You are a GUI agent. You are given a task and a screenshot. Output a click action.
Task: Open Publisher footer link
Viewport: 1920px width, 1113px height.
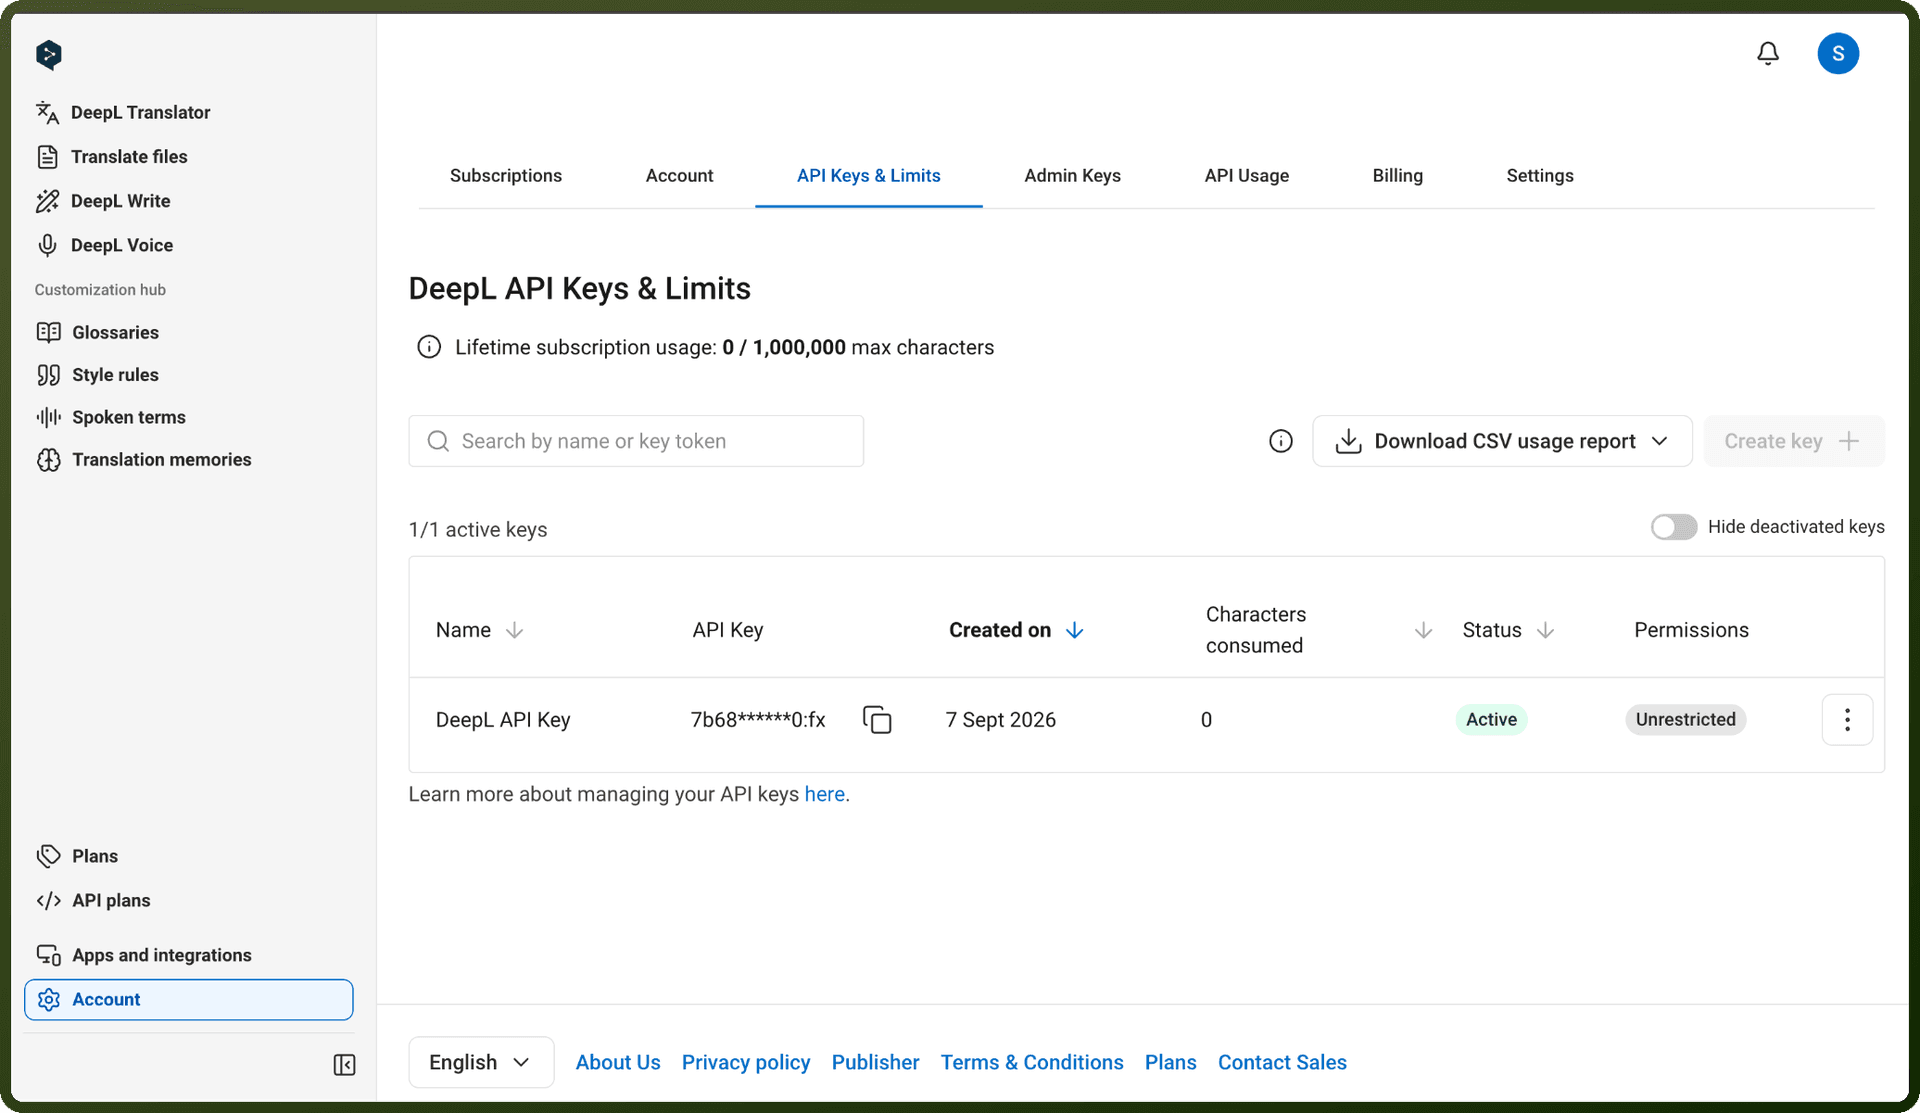(875, 1062)
